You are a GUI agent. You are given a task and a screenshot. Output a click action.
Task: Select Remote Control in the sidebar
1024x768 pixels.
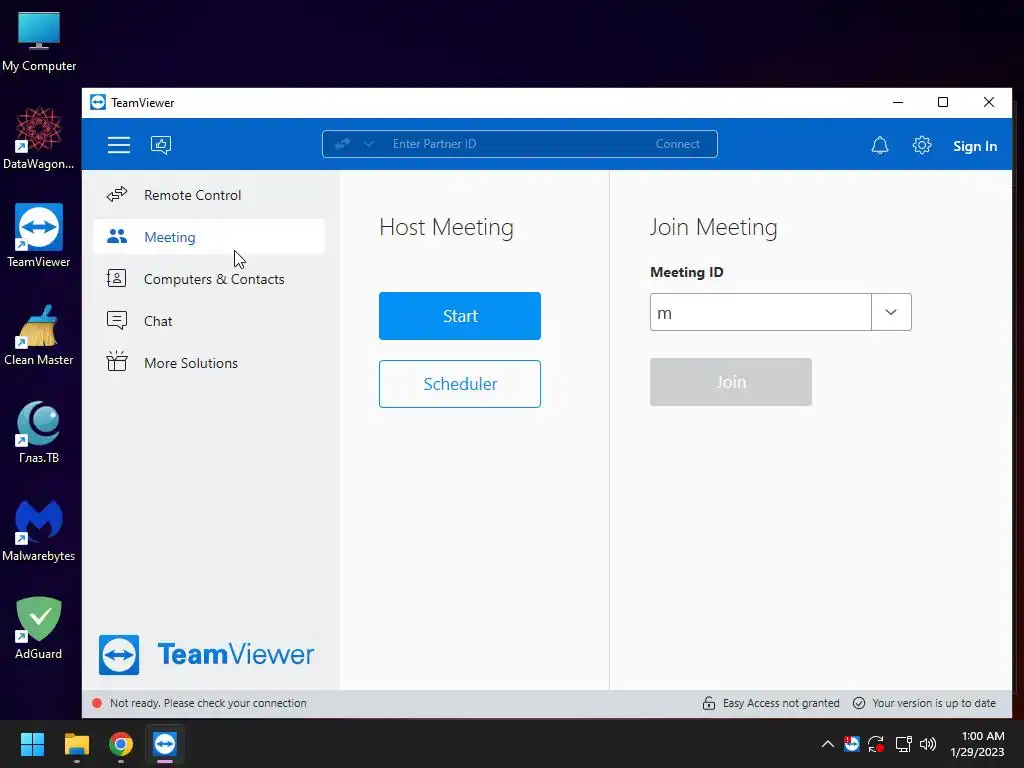[x=209, y=195]
